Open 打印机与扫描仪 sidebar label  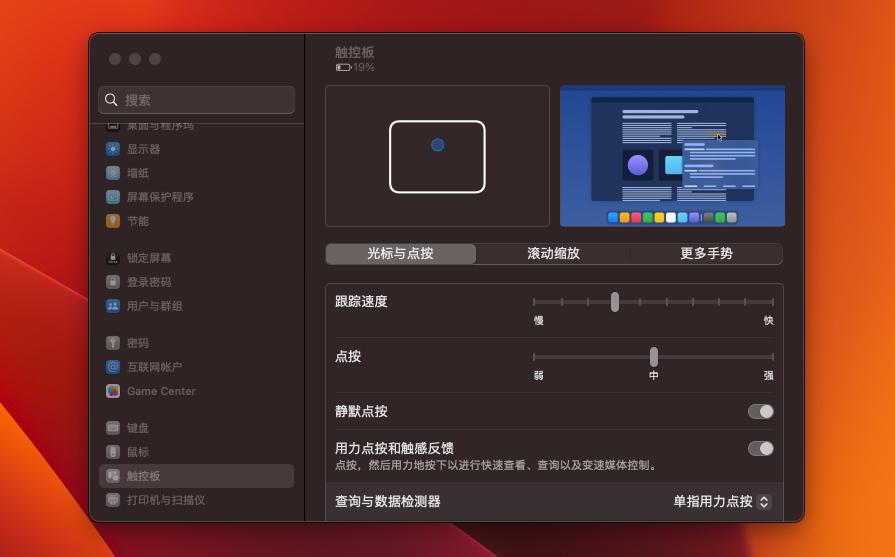click(166, 500)
